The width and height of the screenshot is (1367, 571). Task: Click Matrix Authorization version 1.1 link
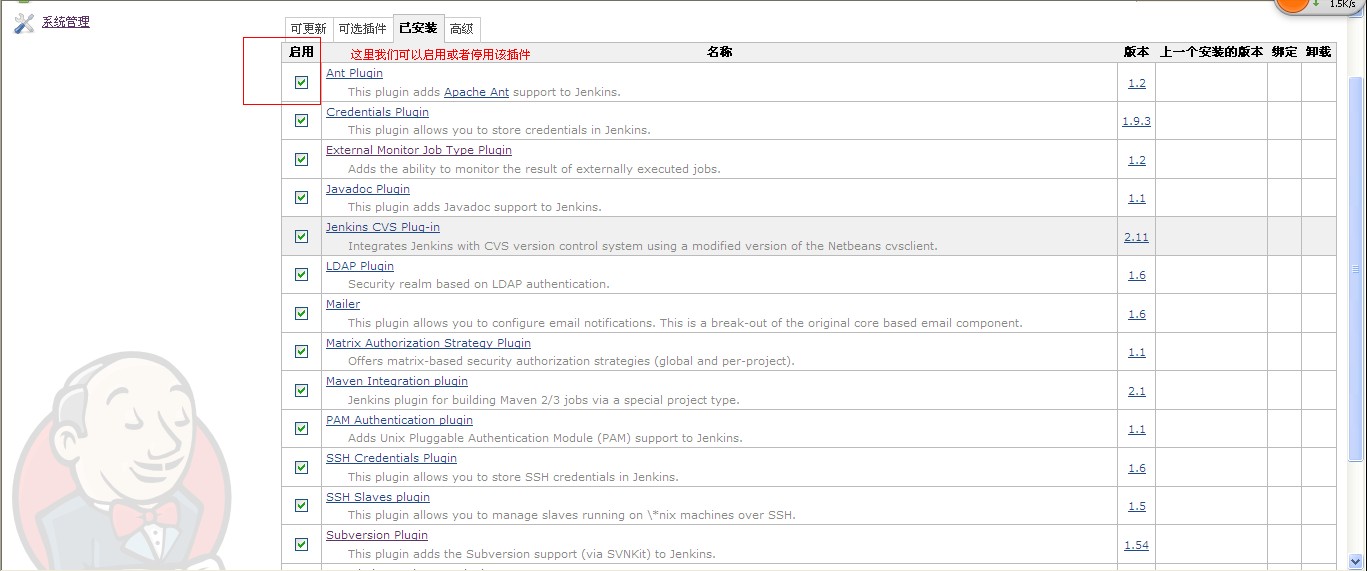[x=1137, y=352]
